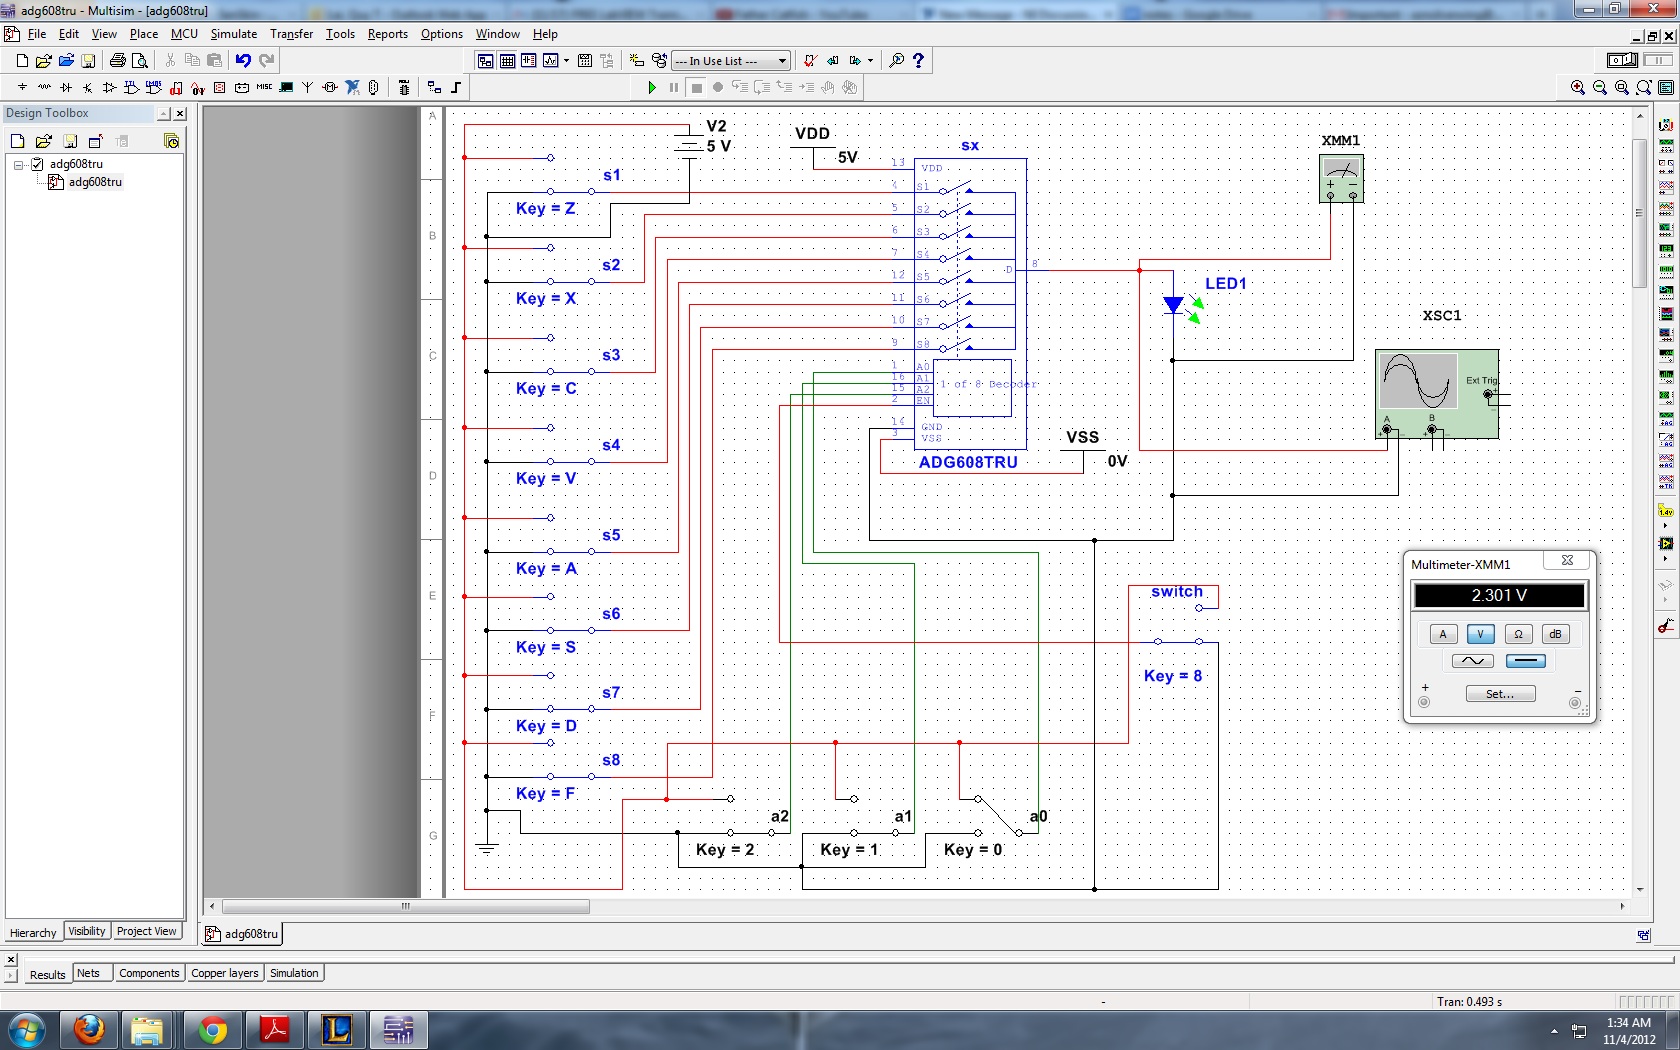Place Diode component icon
Viewport: 1680px width, 1050px height.
coord(66,88)
